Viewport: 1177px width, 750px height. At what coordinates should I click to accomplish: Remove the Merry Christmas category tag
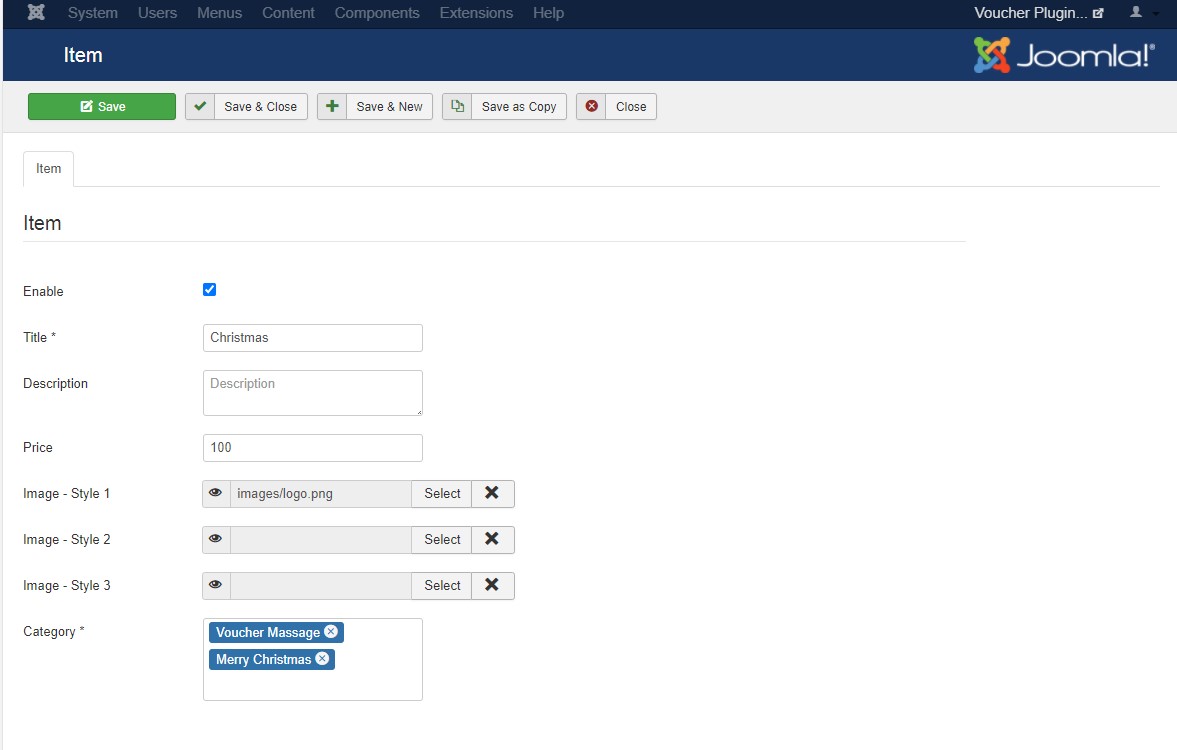tap(322, 658)
